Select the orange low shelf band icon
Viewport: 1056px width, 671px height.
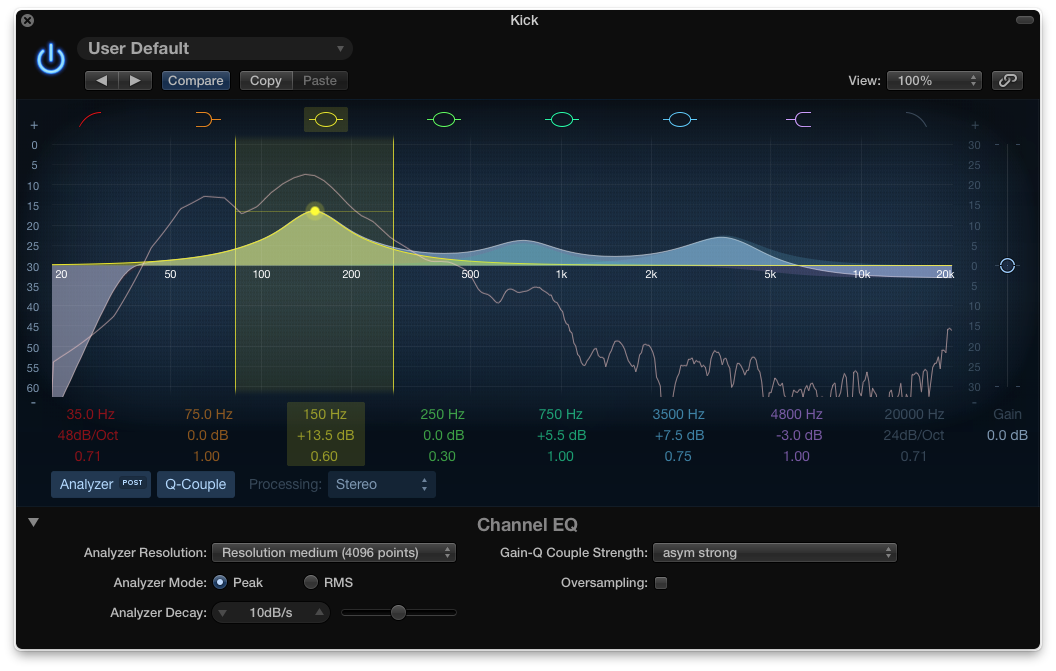coord(208,119)
